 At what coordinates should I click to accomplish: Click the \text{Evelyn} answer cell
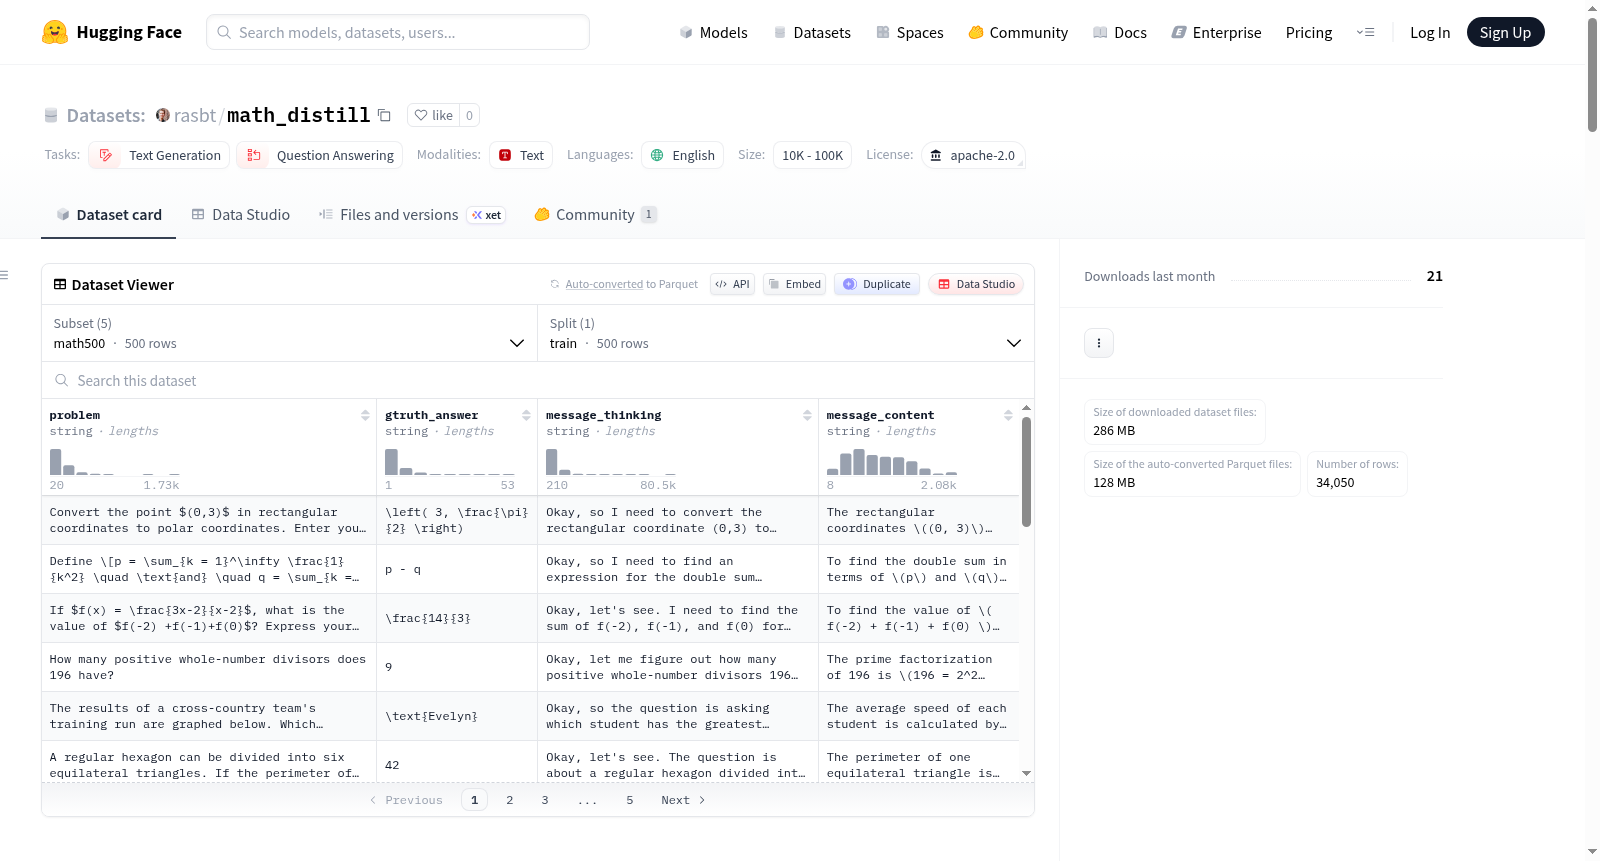click(457, 716)
